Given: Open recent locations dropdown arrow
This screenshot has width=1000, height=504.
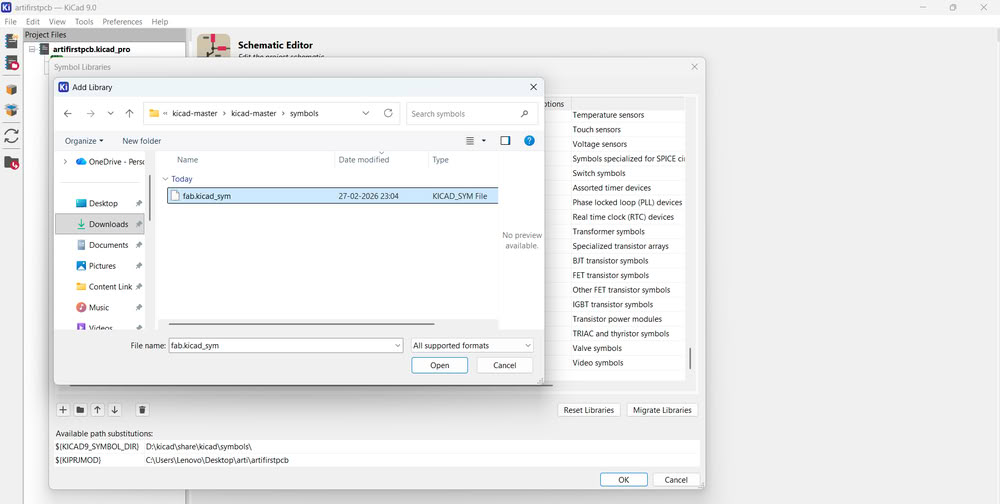Looking at the screenshot, I should [110, 114].
